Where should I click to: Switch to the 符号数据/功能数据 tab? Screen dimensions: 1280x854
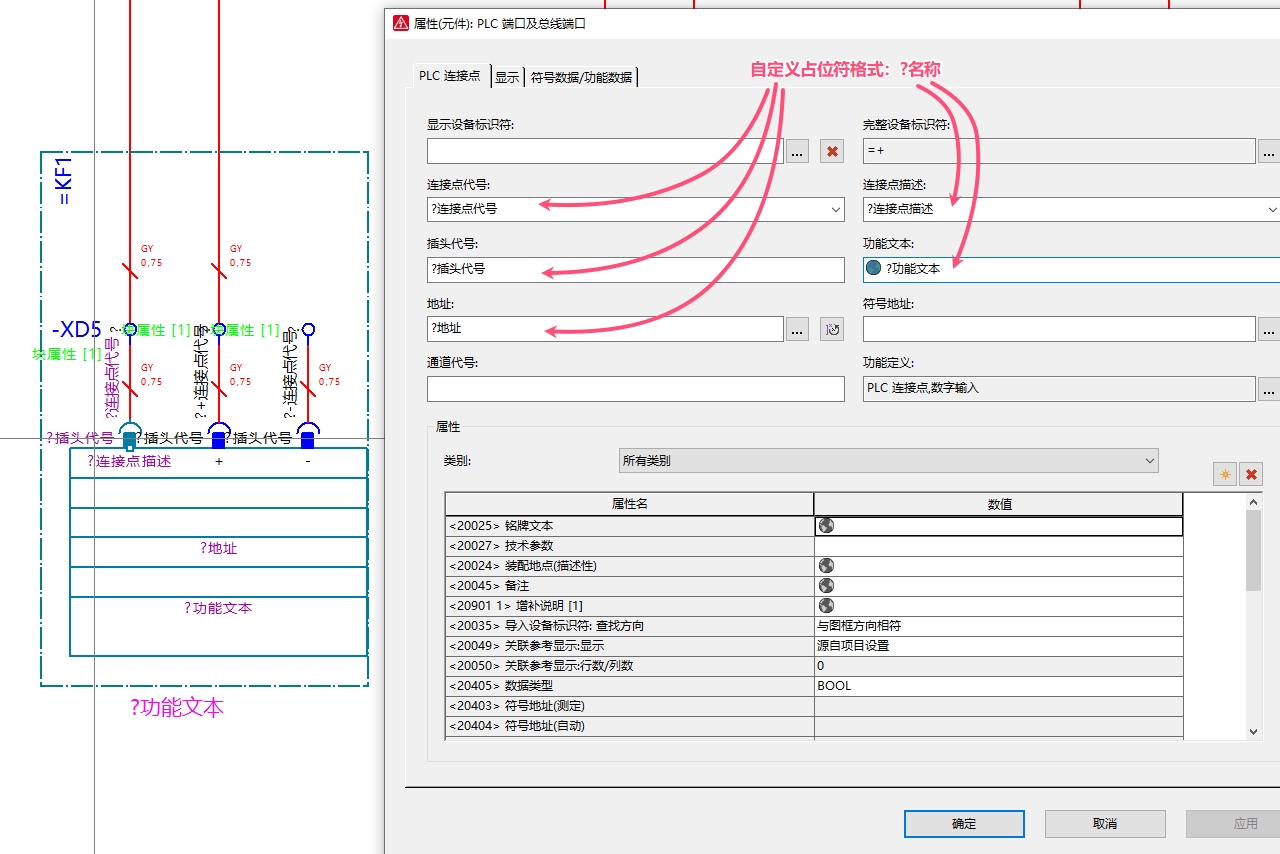coord(581,77)
